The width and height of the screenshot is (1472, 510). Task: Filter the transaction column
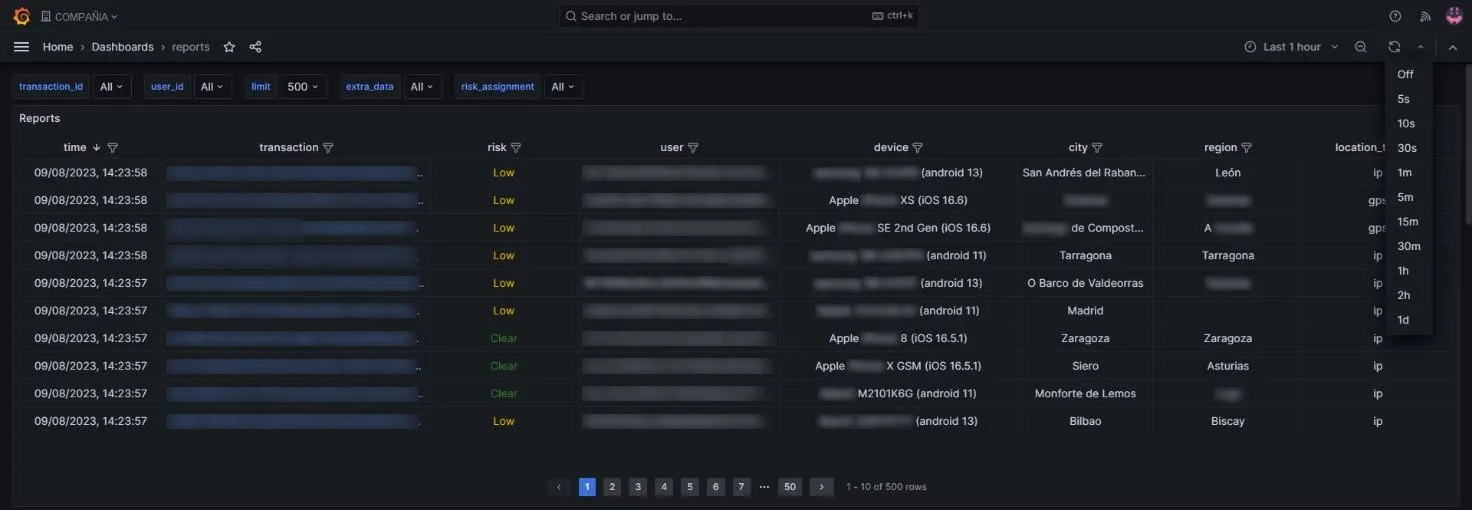(328, 148)
